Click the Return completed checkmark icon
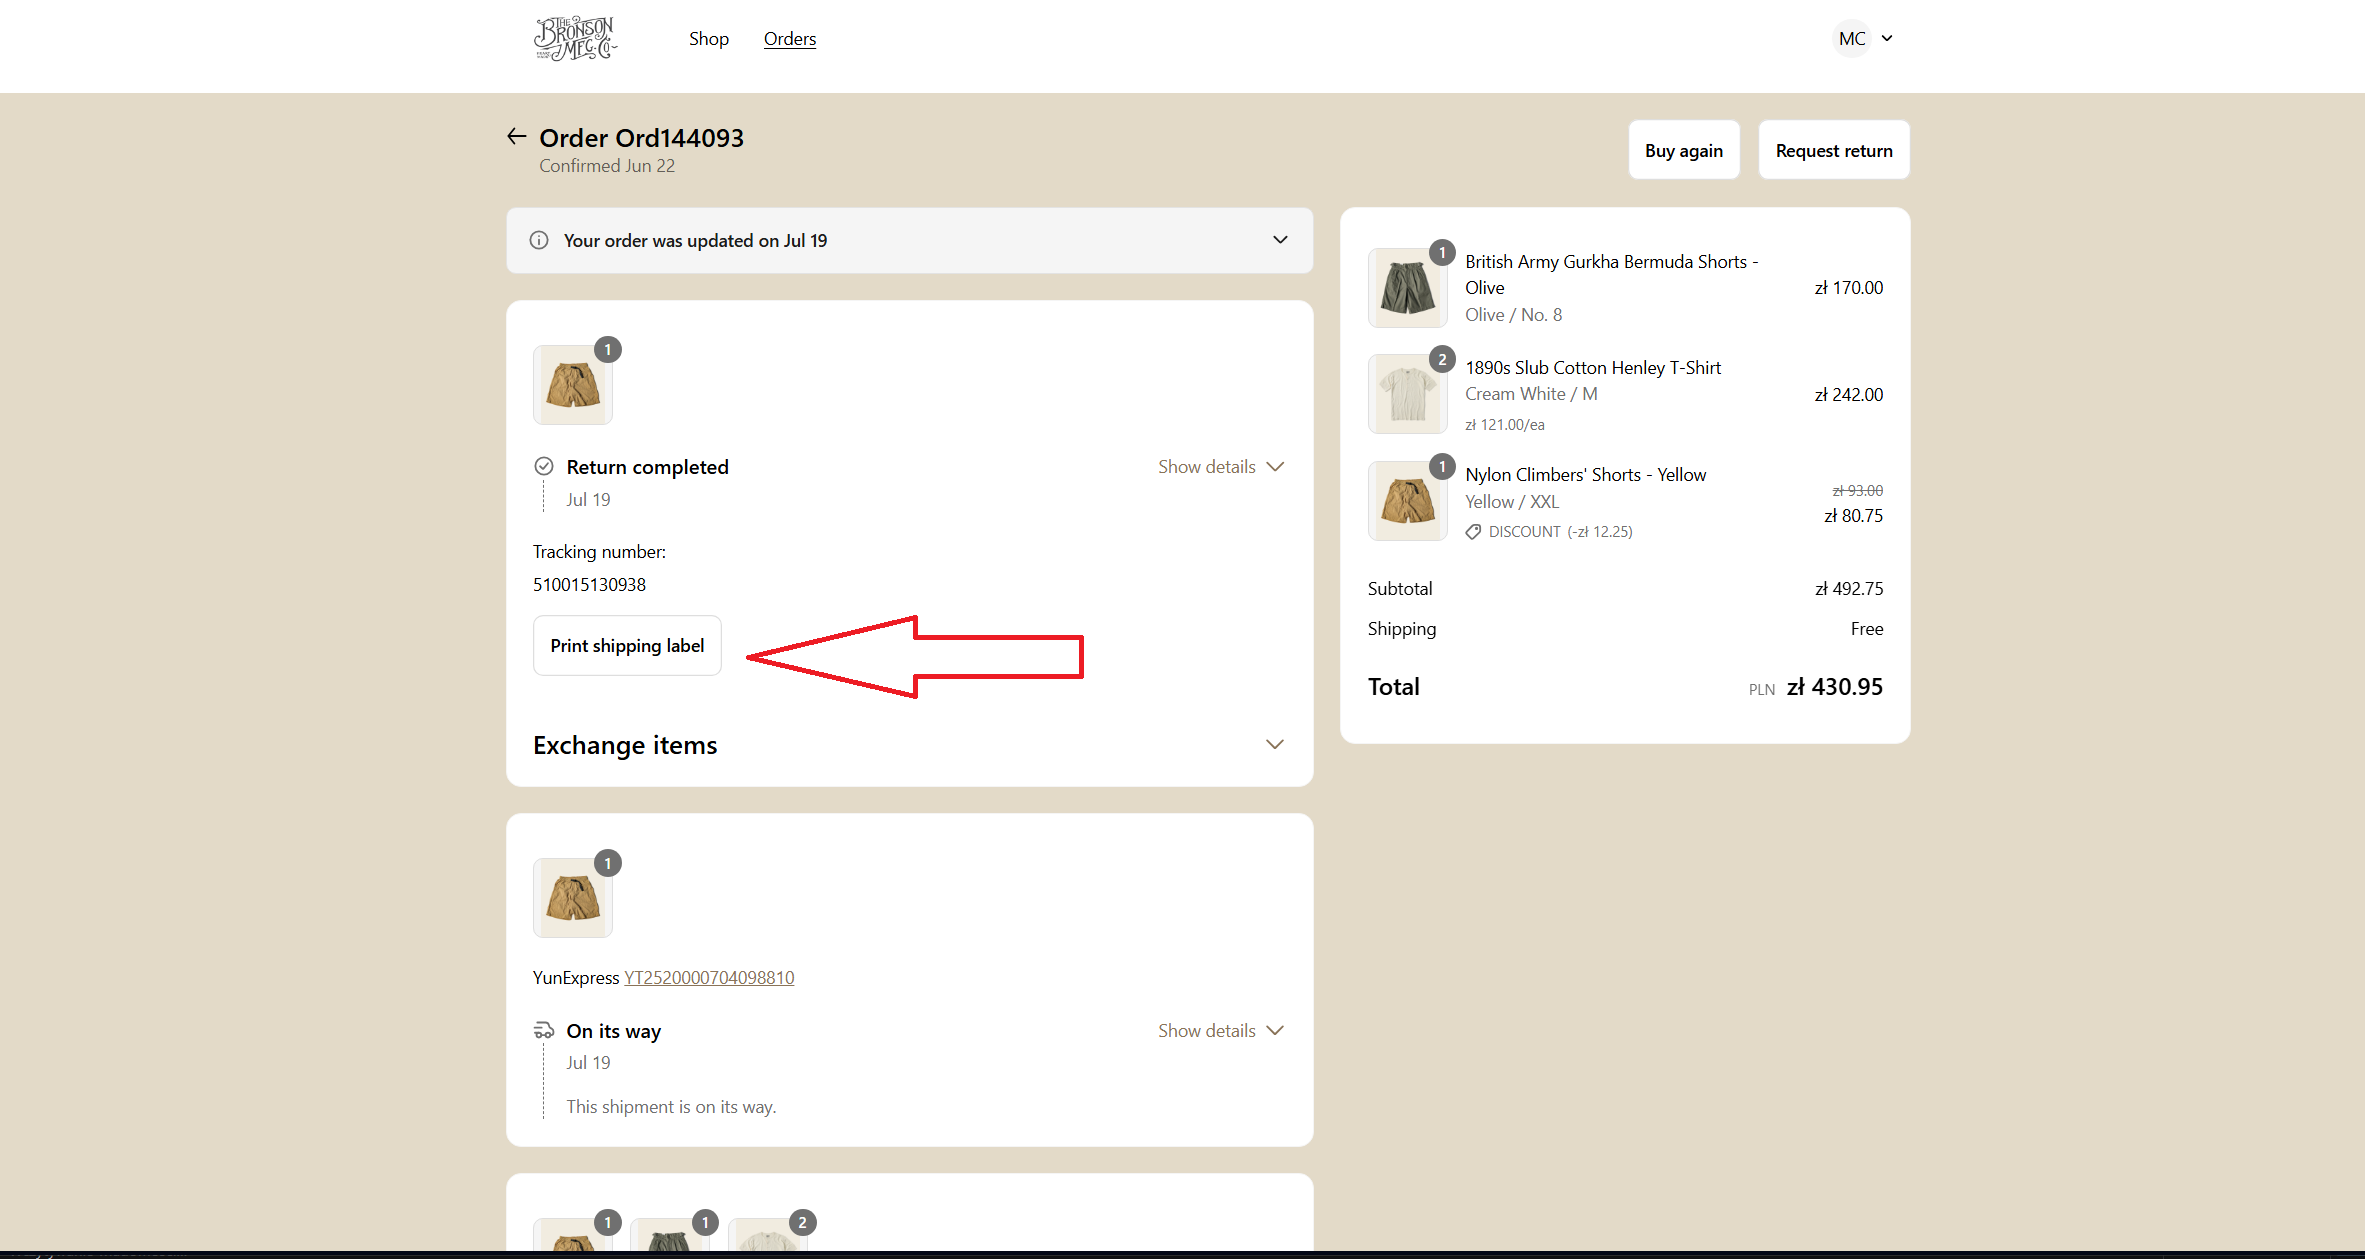Image resolution: width=2365 pixels, height=1259 pixels. click(x=544, y=466)
